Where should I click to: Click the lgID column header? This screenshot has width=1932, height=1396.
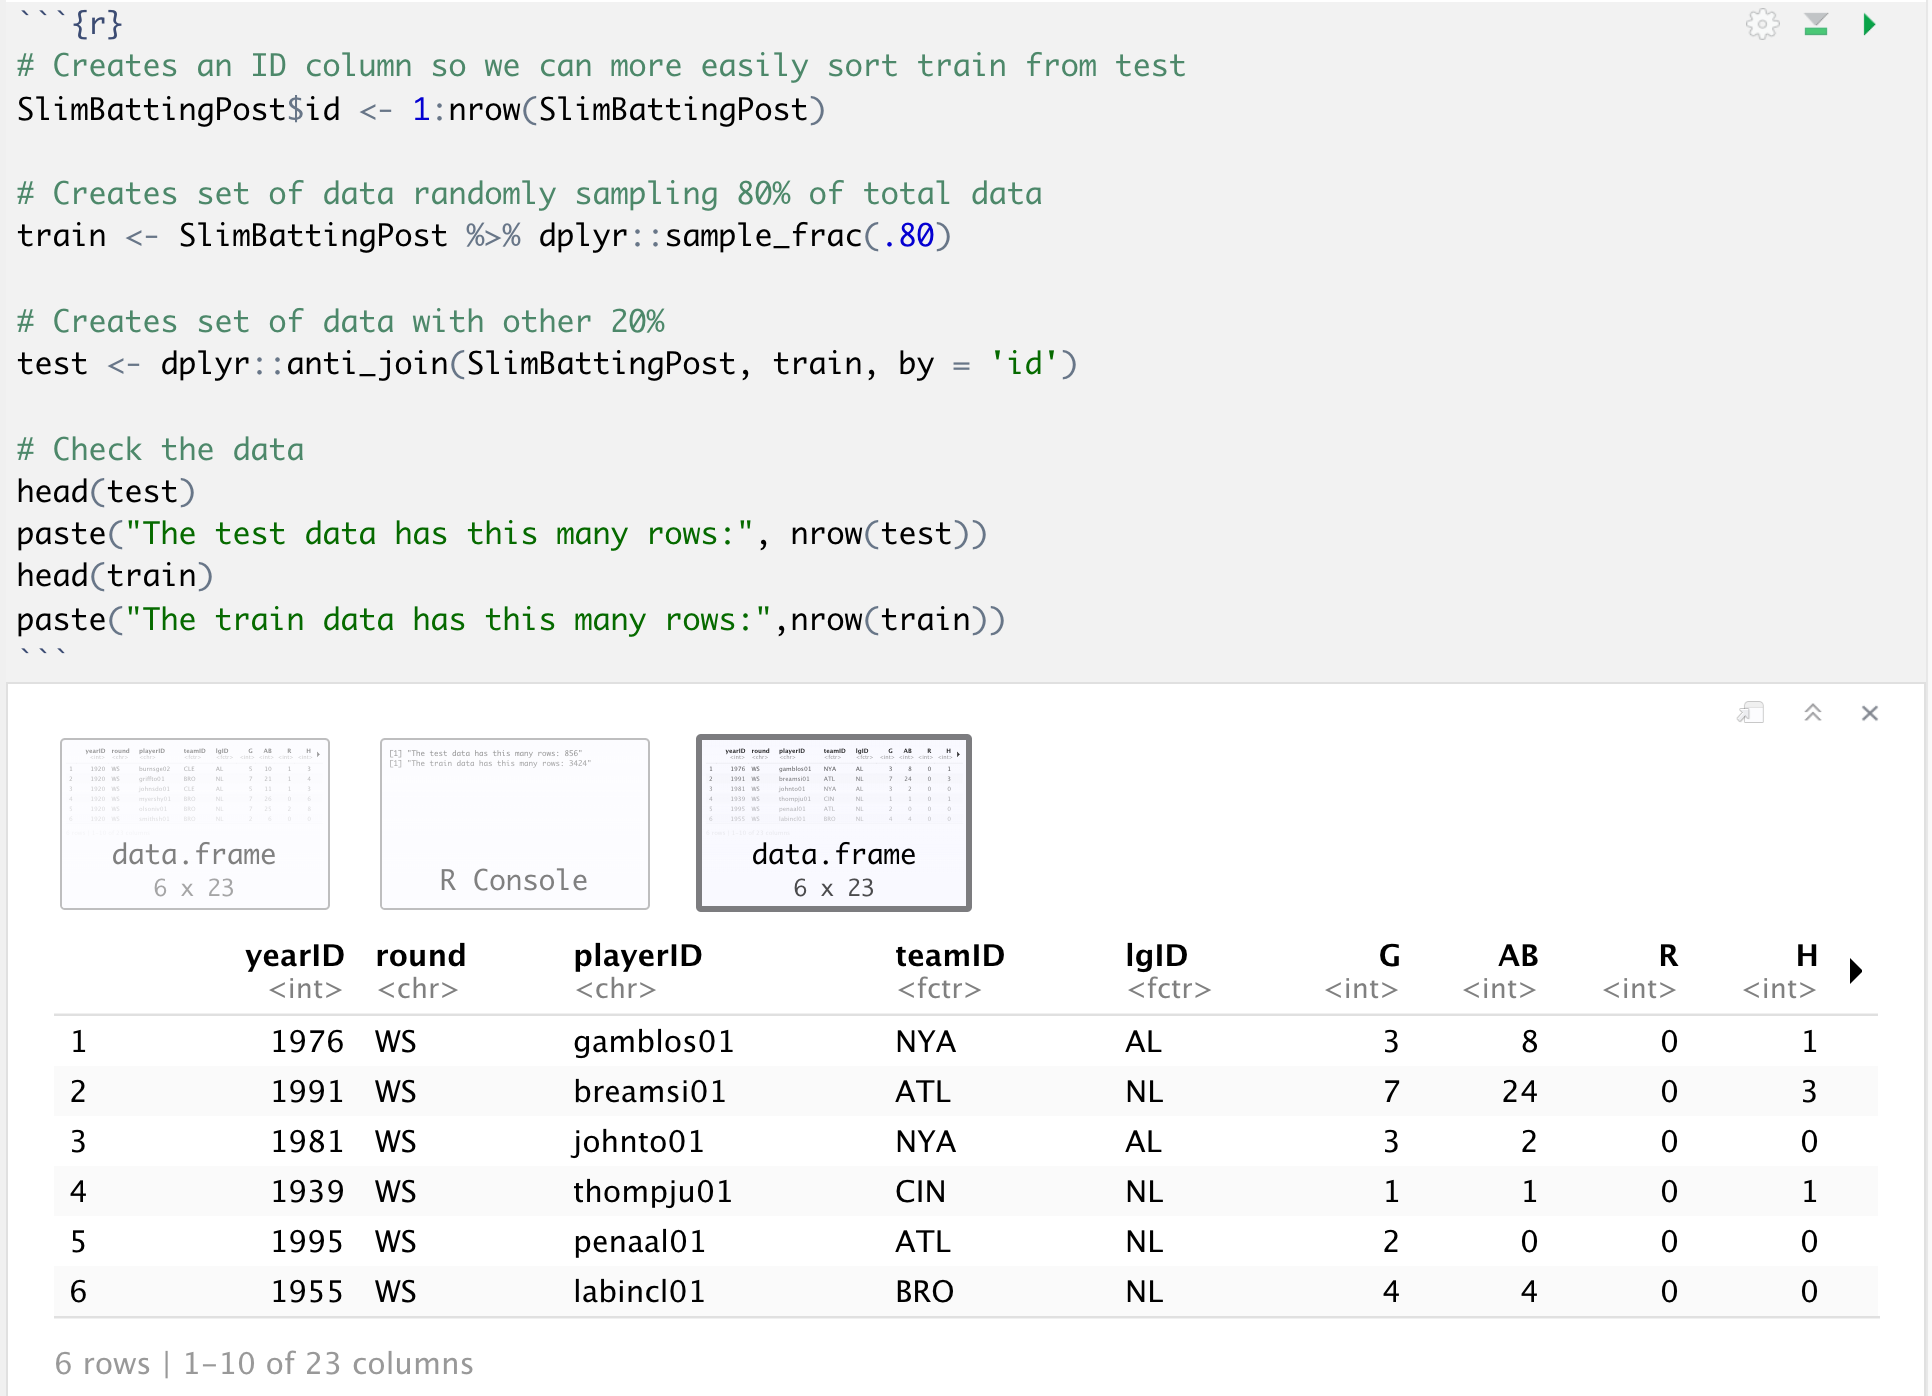point(1156,955)
